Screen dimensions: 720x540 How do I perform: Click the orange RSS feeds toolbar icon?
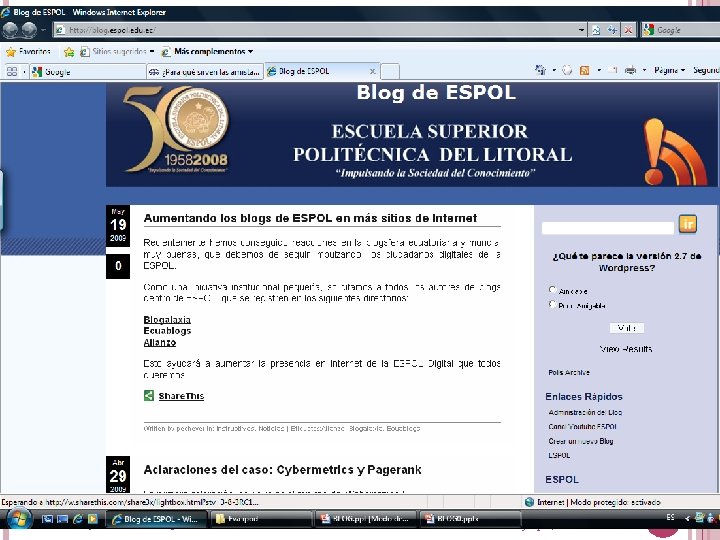point(584,70)
